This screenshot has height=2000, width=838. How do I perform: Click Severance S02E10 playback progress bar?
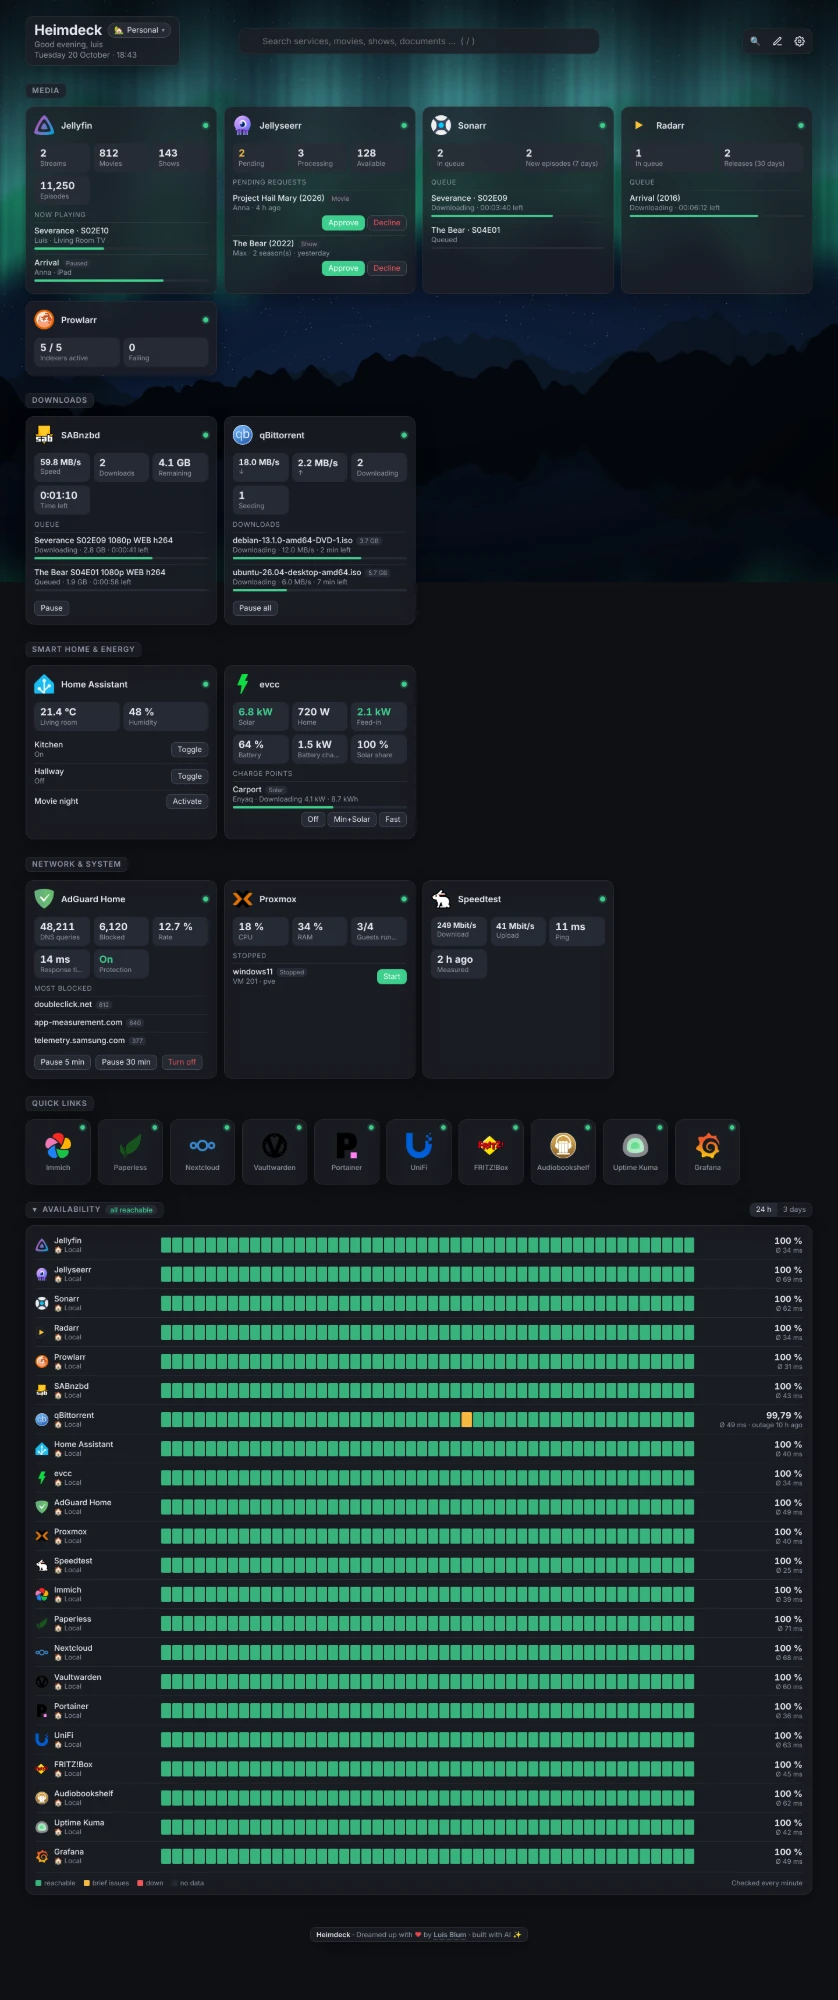pos(121,248)
